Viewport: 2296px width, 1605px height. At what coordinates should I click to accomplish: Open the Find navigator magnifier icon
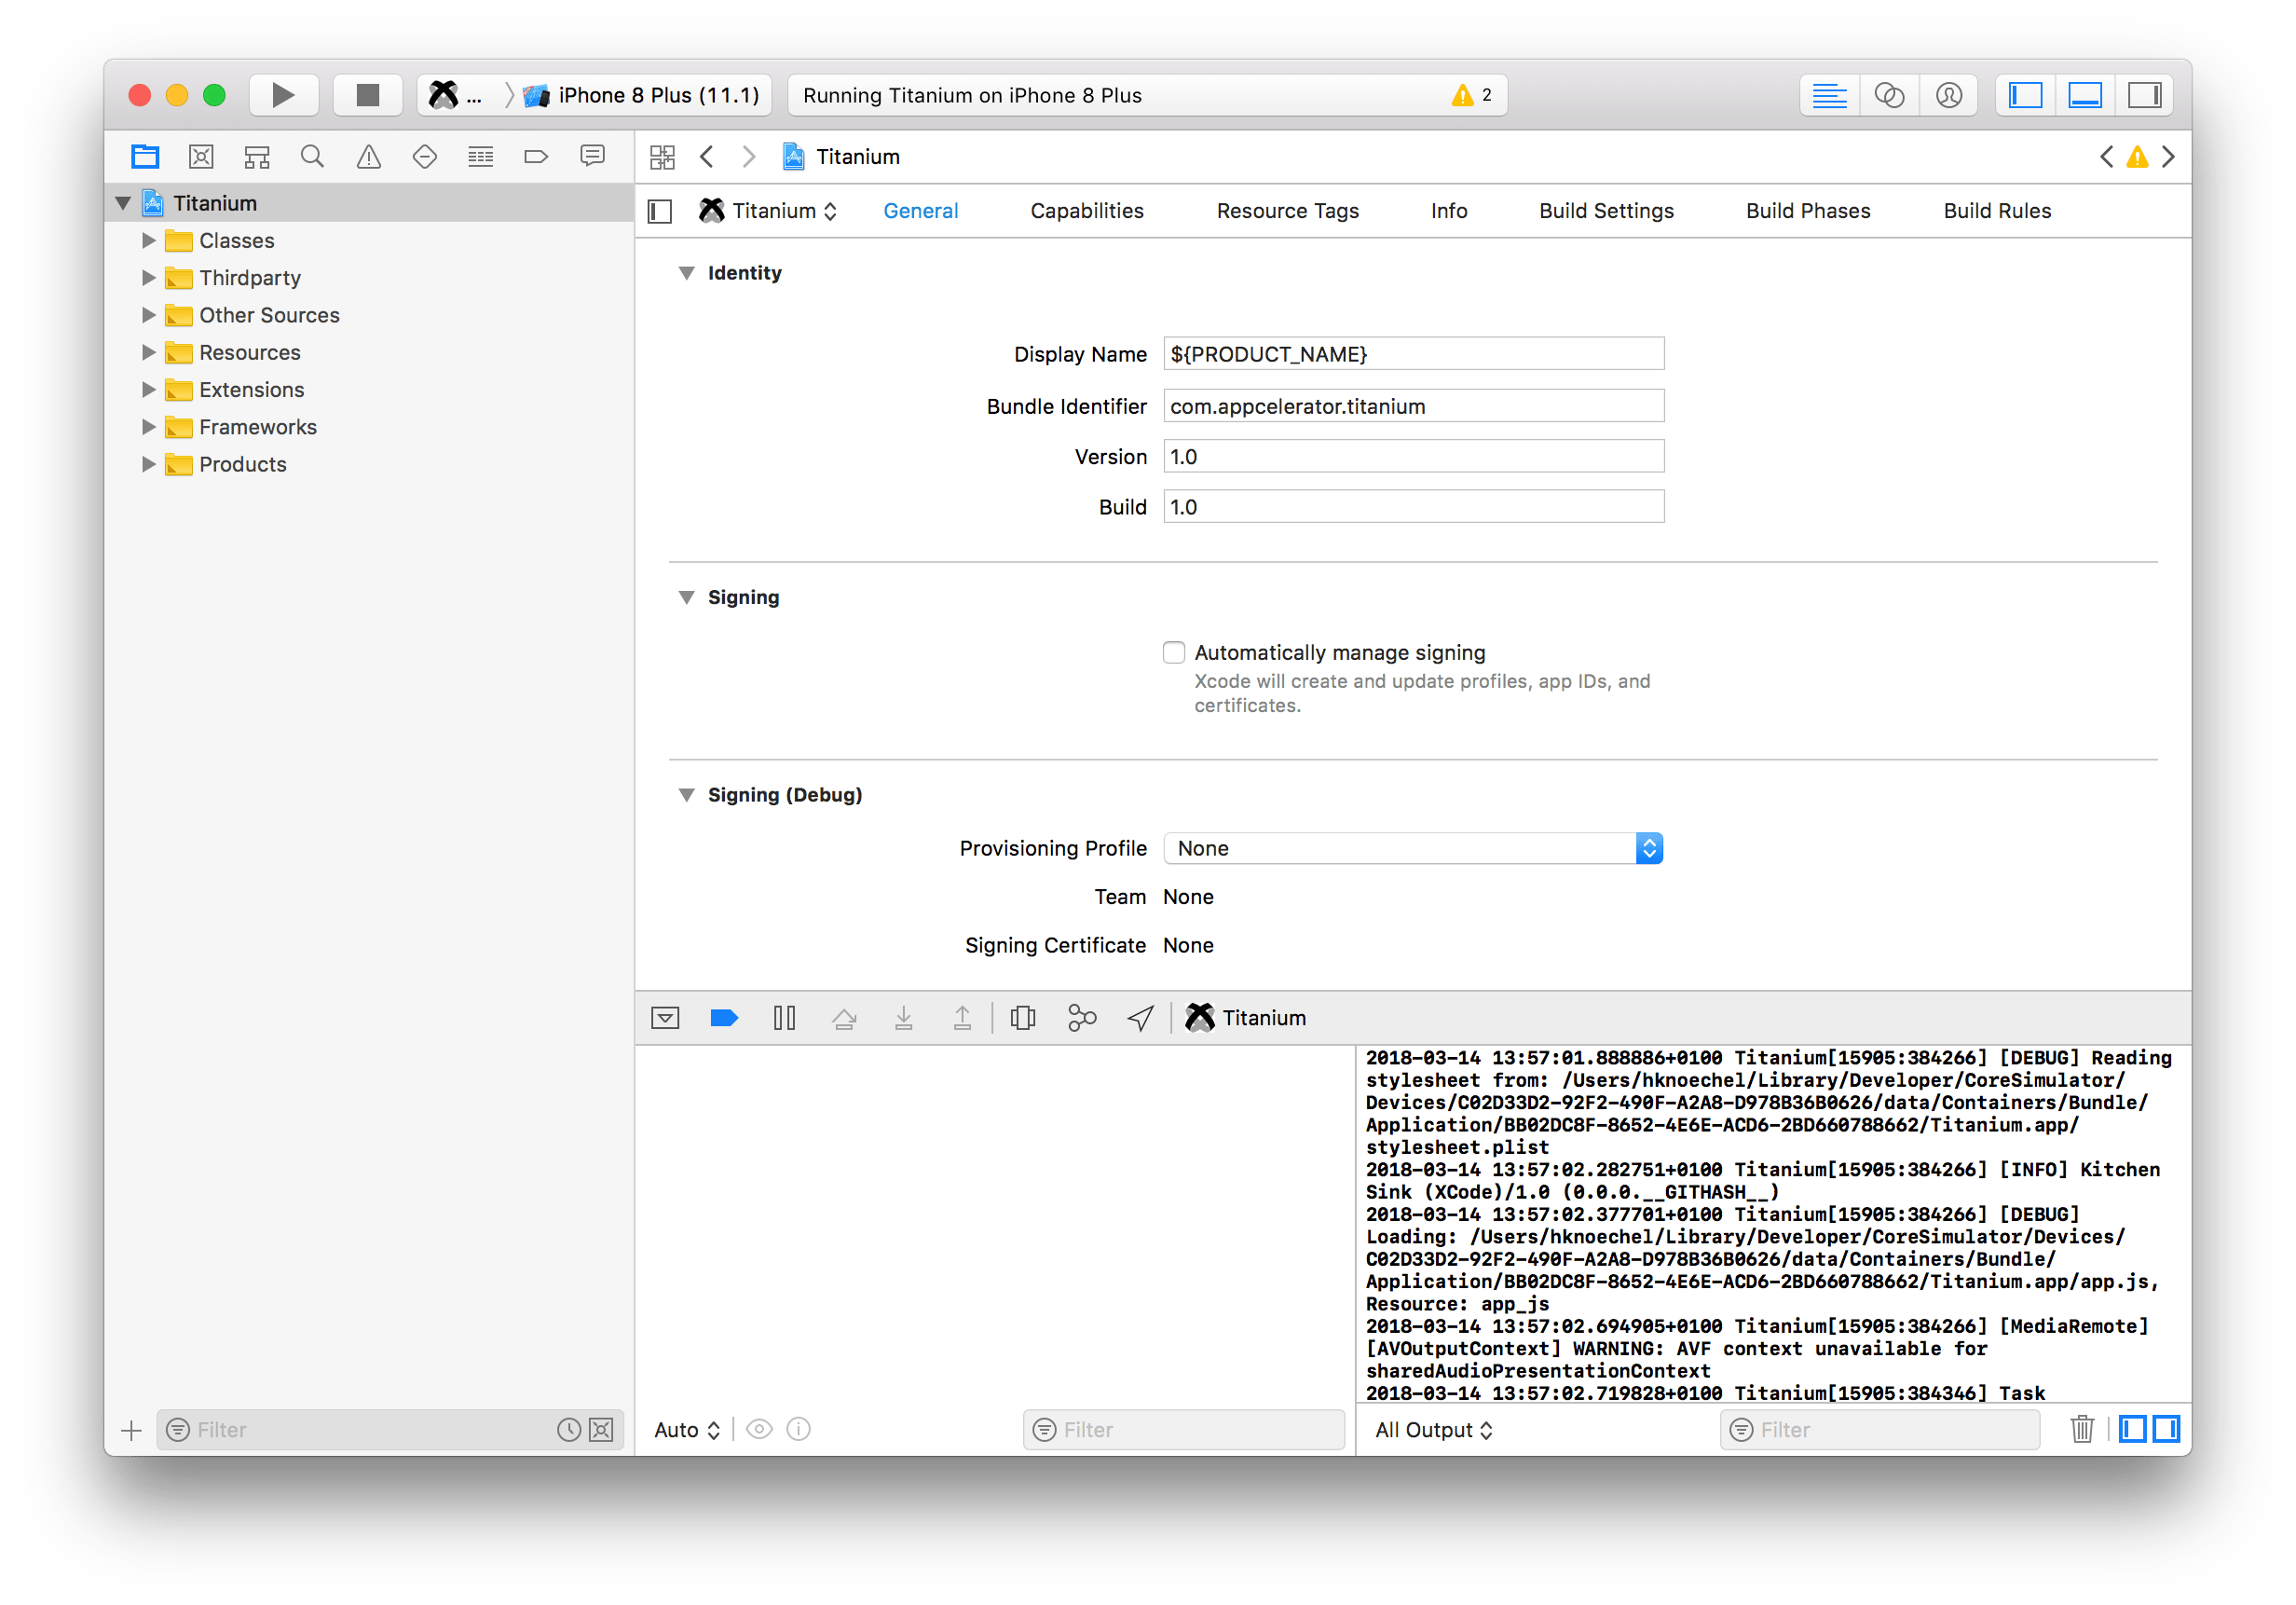coord(312,157)
